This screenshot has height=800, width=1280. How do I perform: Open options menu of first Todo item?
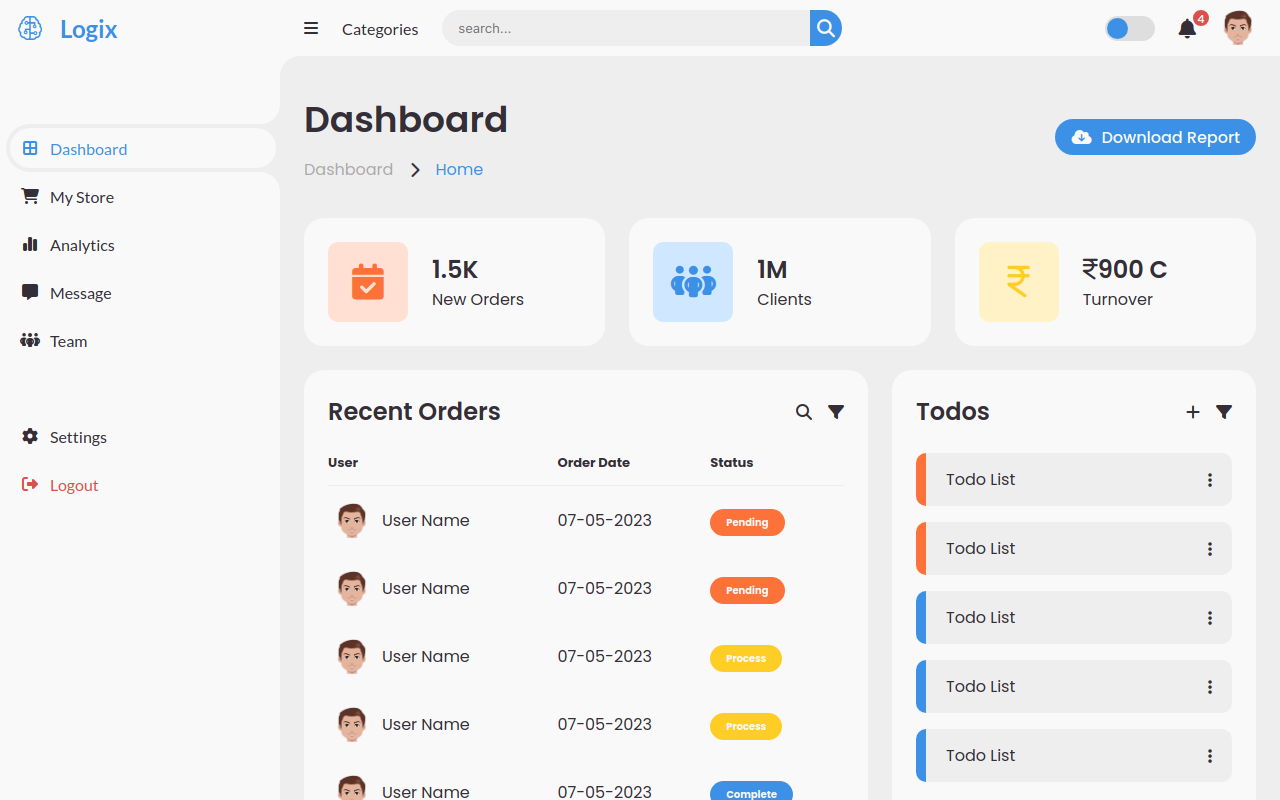click(x=1209, y=480)
